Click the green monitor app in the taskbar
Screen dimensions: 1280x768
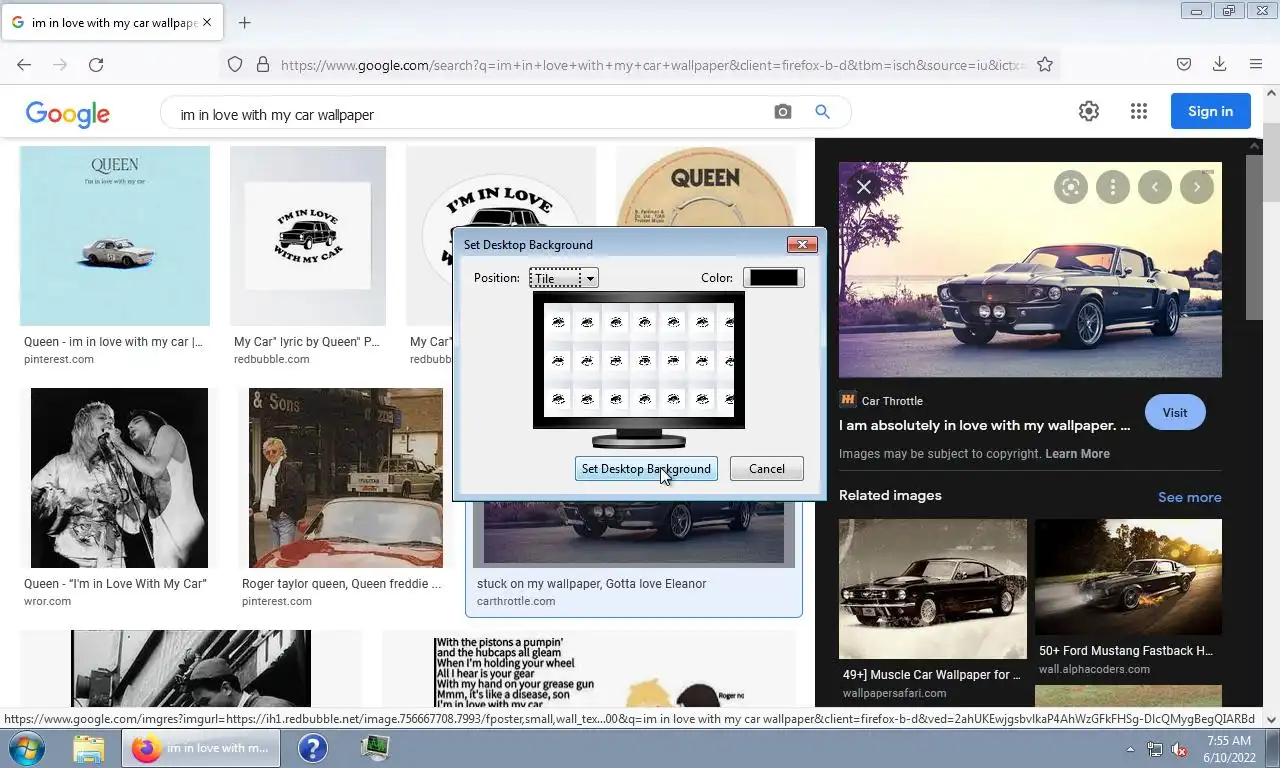click(375, 747)
